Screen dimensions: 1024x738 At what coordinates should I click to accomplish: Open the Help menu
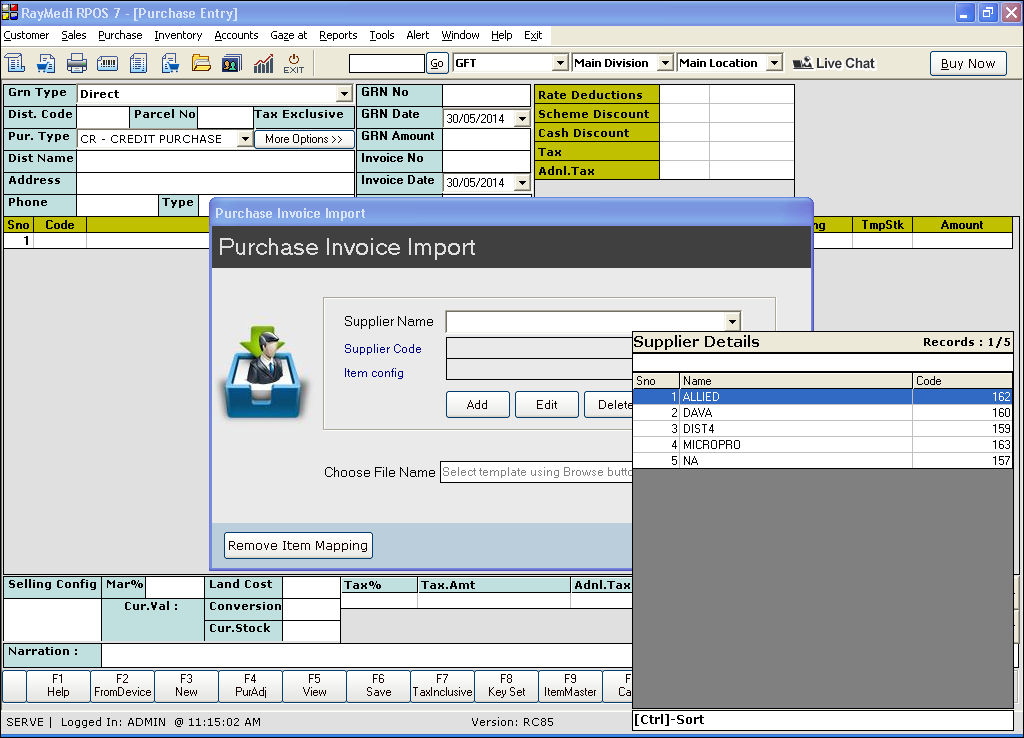click(502, 35)
